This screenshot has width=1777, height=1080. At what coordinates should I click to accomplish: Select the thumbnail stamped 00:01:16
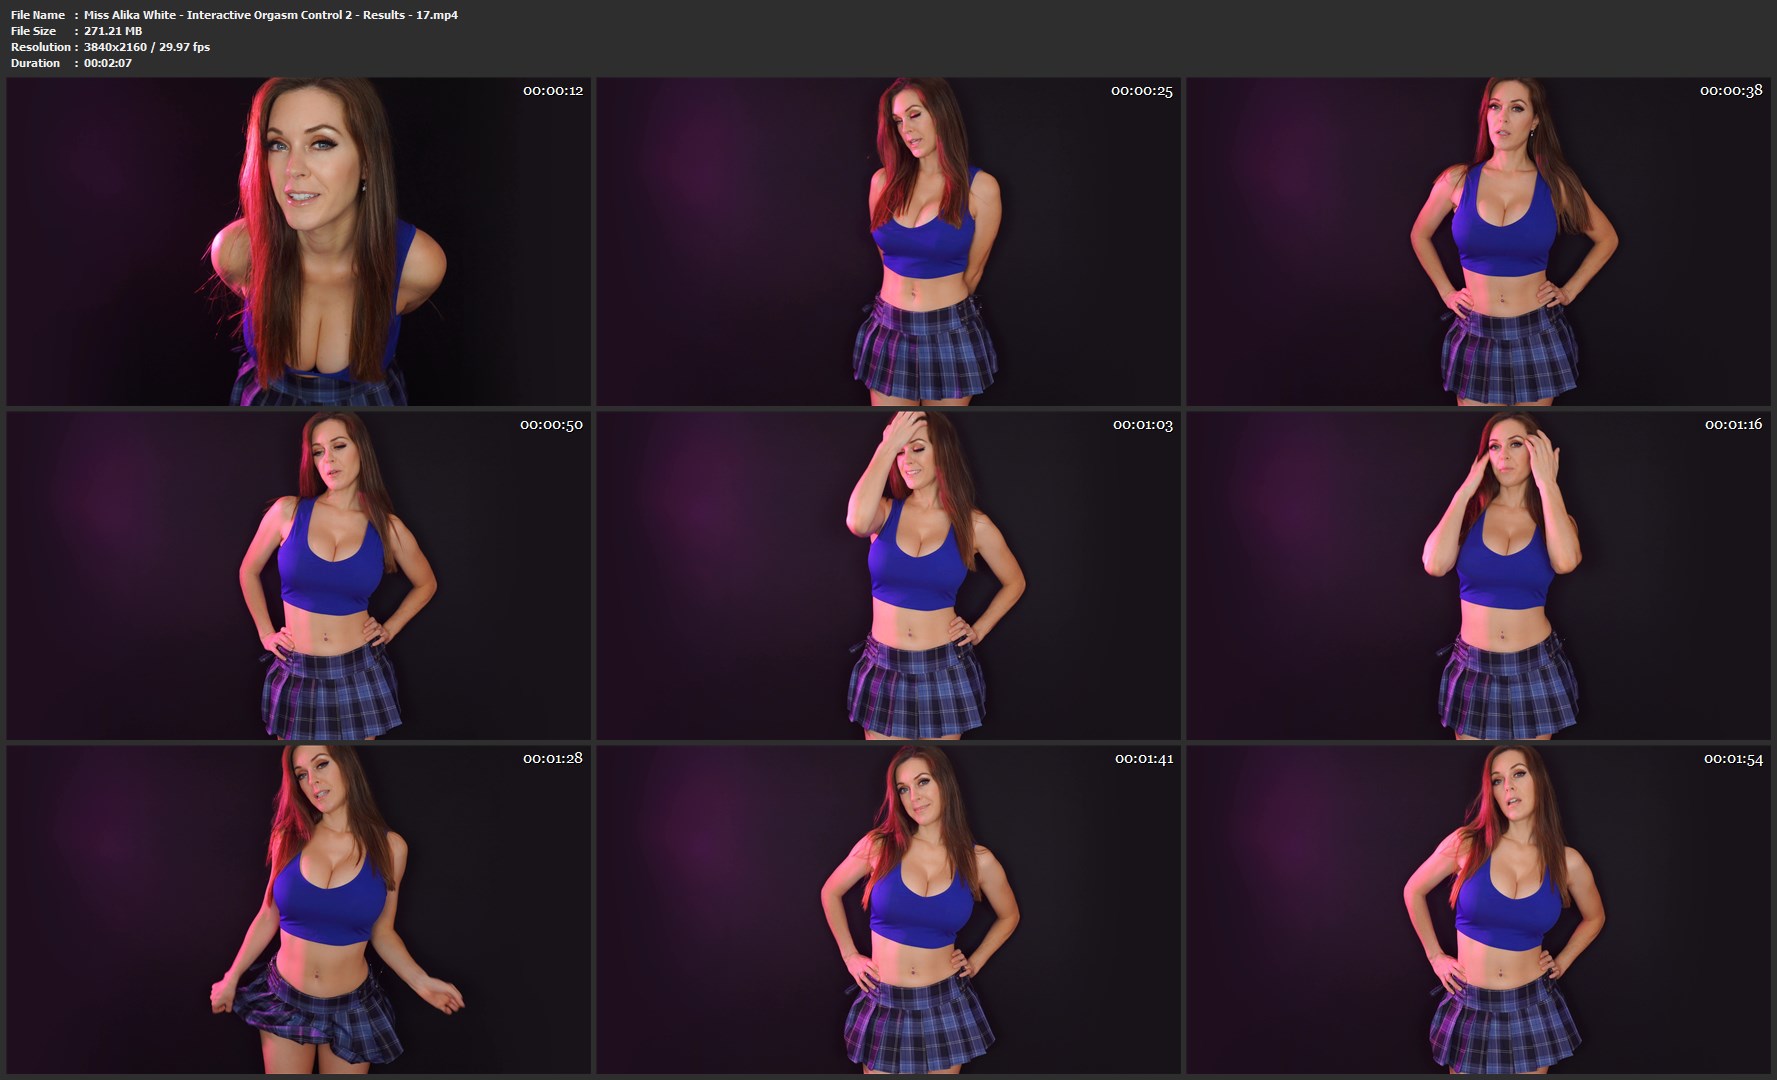click(x=1478, y=576)
